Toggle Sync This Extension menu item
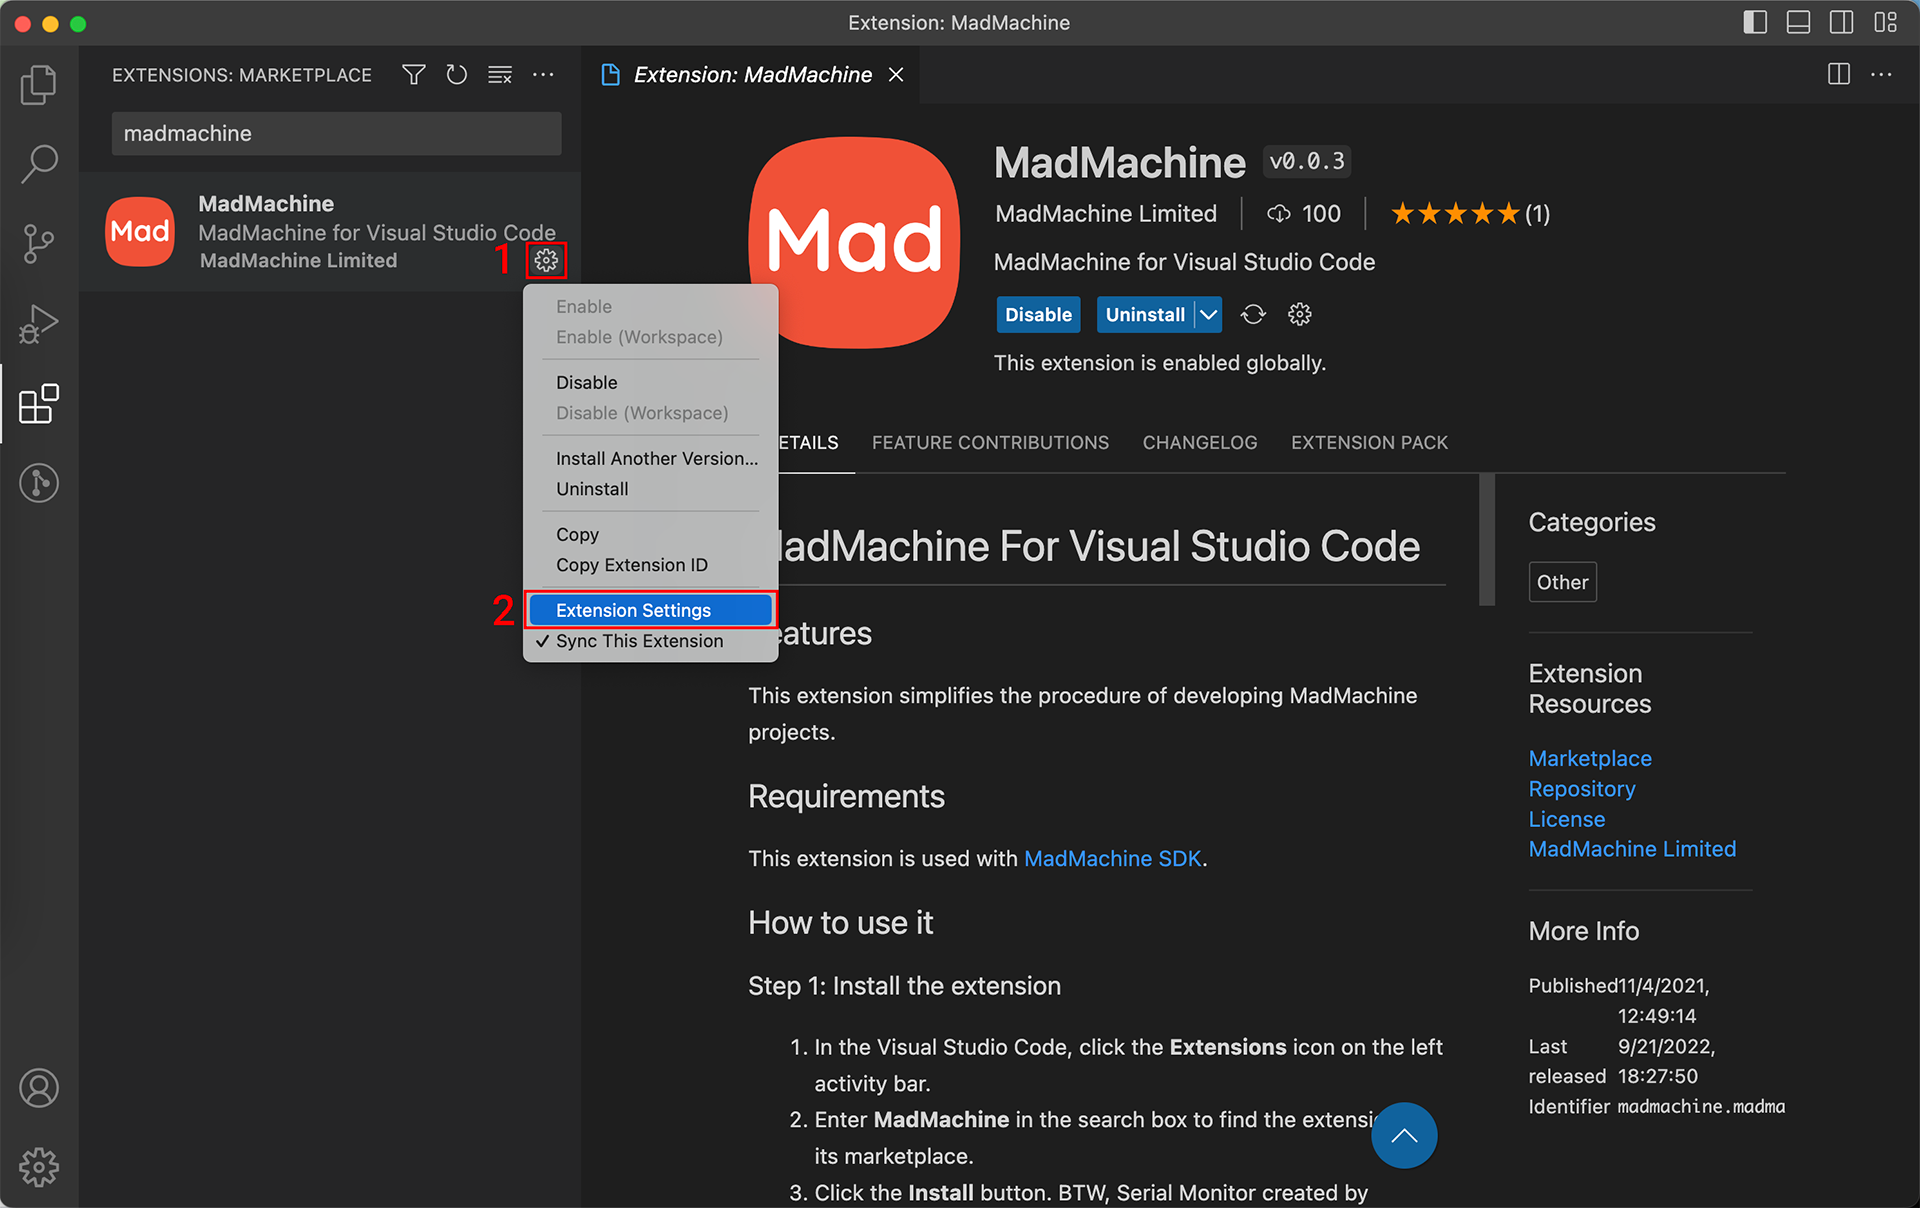Image resolution: width=1920 pixels, height=1208 pixels. click(x=650, y=641)
